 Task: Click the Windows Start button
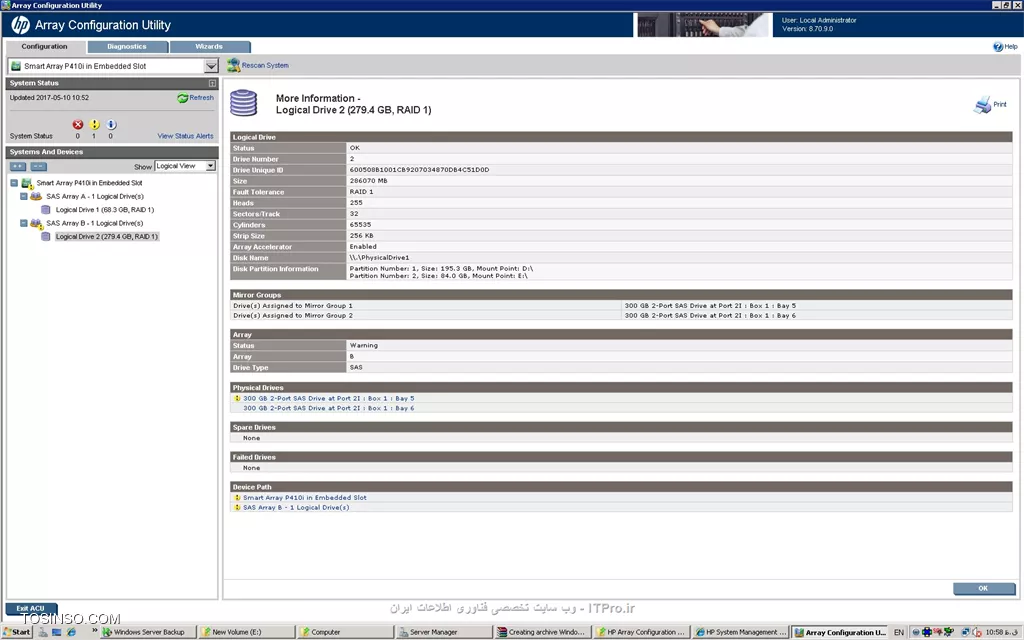16,632
